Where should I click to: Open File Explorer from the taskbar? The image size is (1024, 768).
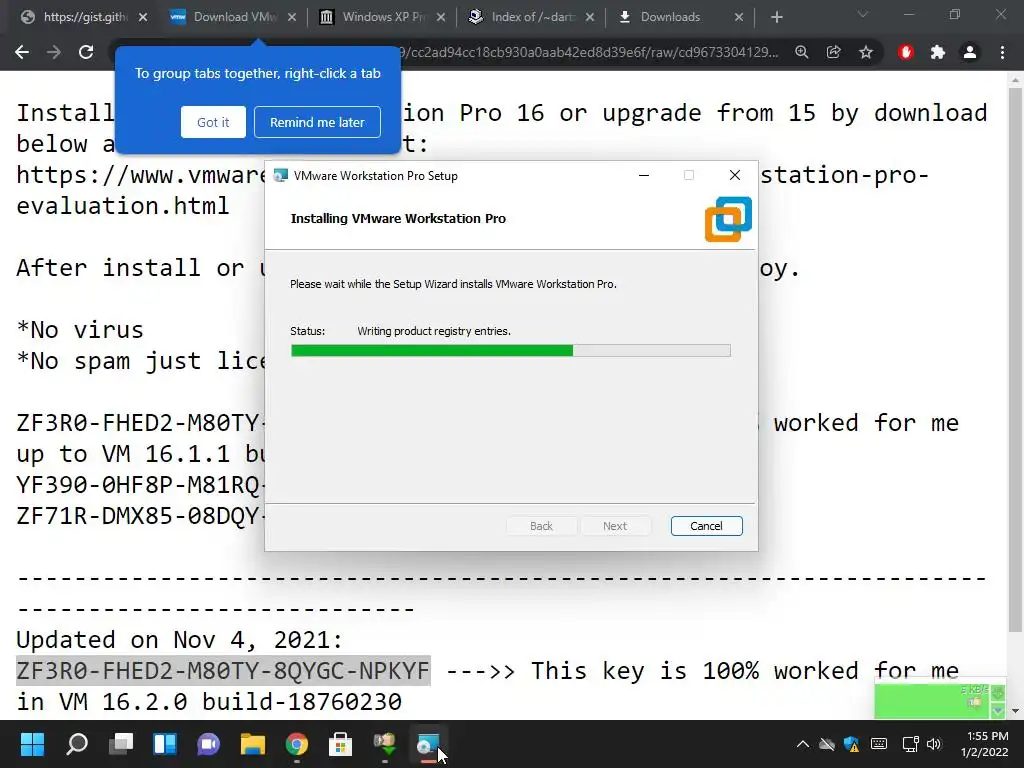coord(253,744)
